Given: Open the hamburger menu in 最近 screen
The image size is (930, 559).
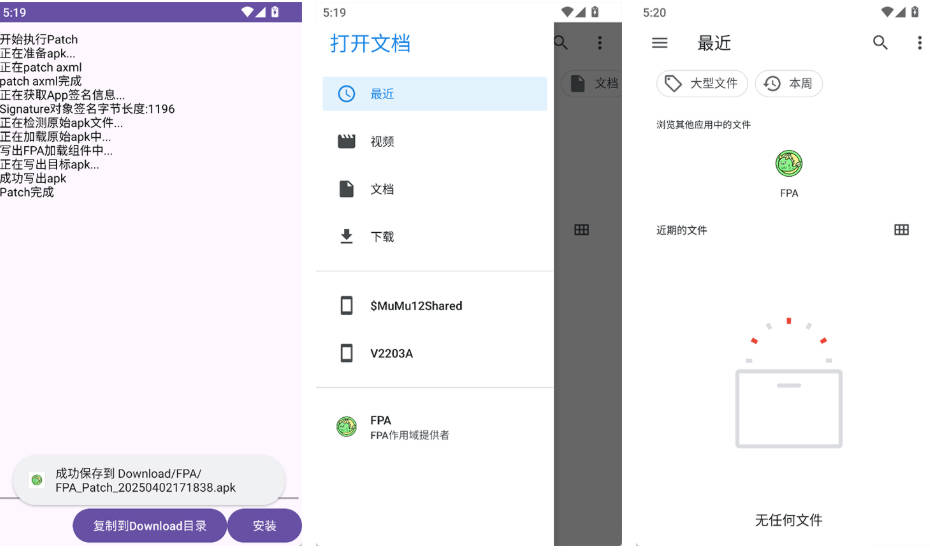Looking at the screenshot, I should (x=660, y=43).
